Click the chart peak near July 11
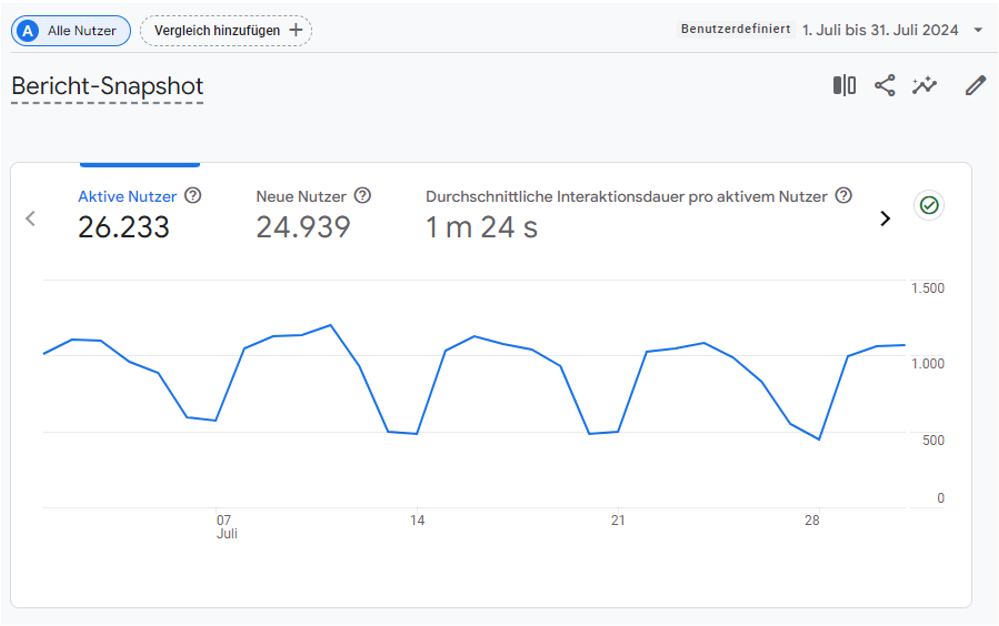Image resolution: width=999 pixels, height=626 pixels. tap(331, 325)
